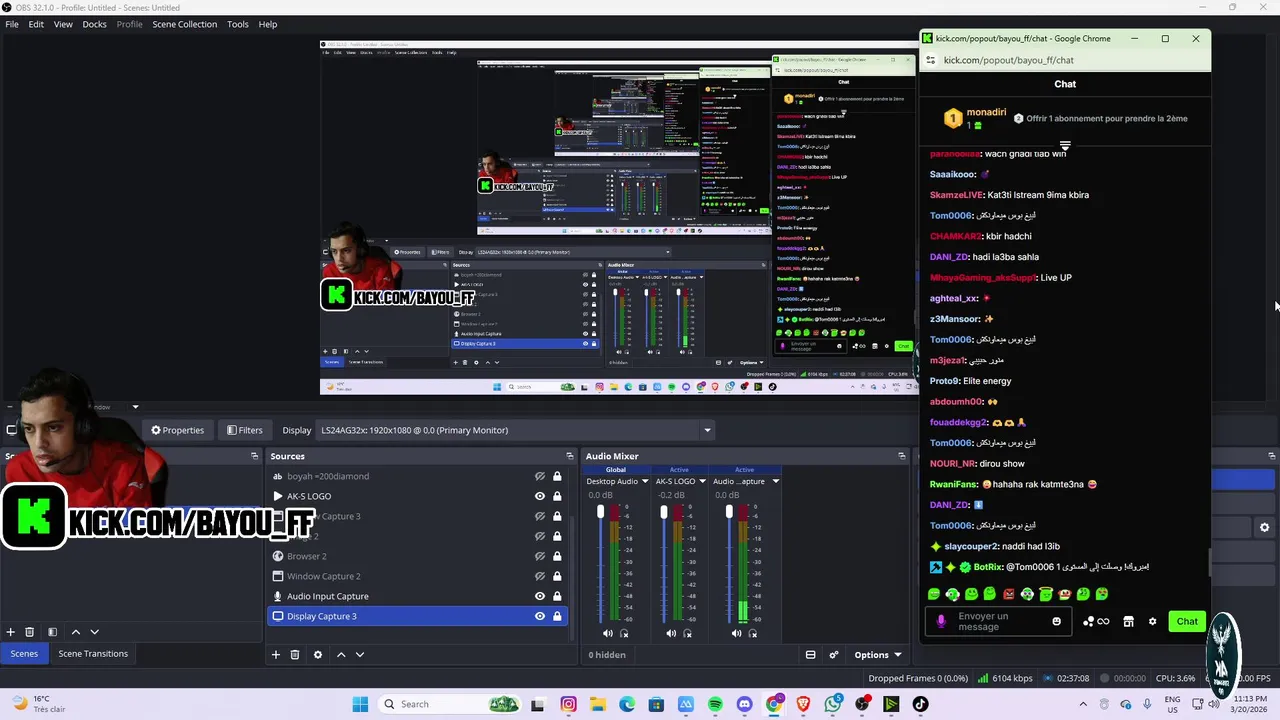Open the Scene Collection menu

pos(184,24)
